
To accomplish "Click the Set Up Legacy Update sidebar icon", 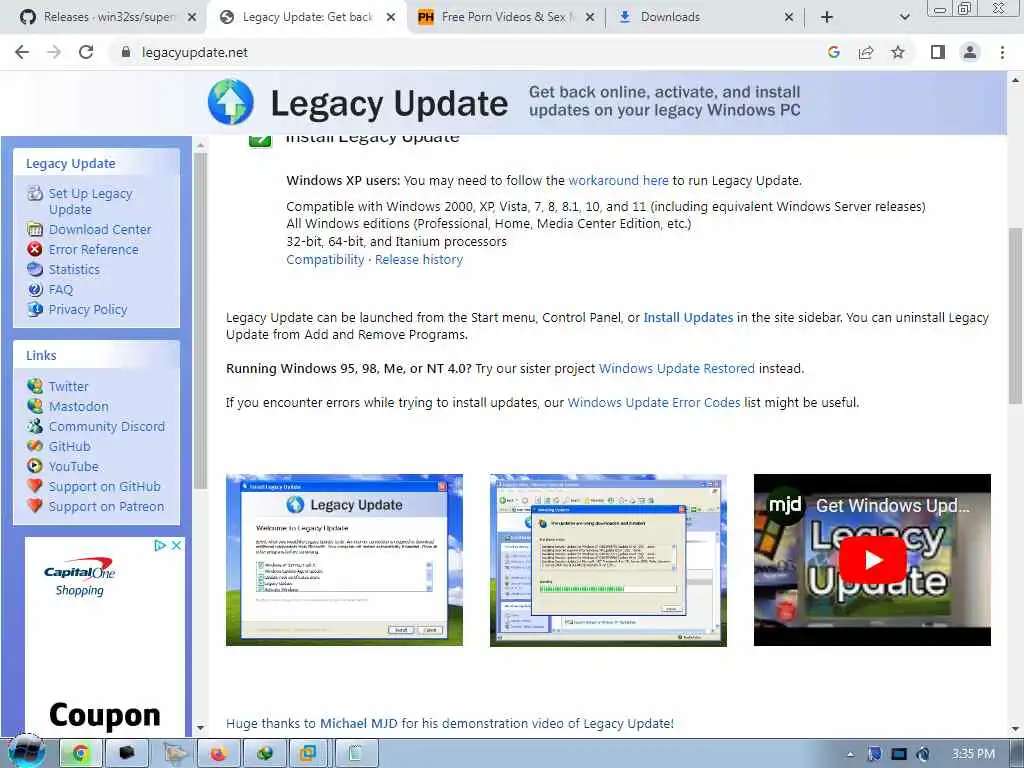I will pyautogui.click(x=35, y=193).
